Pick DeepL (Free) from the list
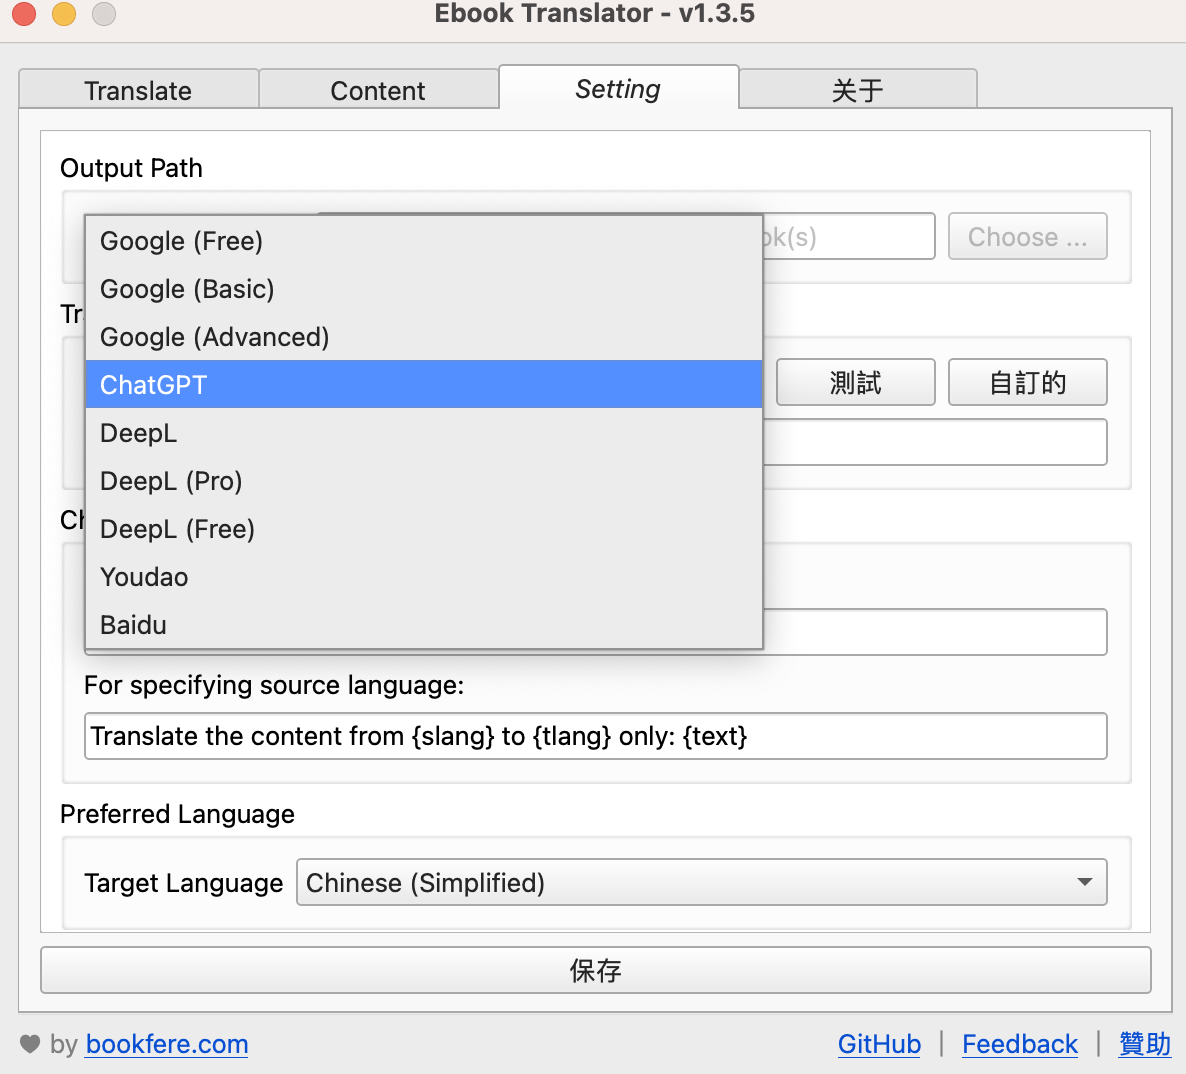Viewport: 1186px width, 1074px height. coord(177,529)
